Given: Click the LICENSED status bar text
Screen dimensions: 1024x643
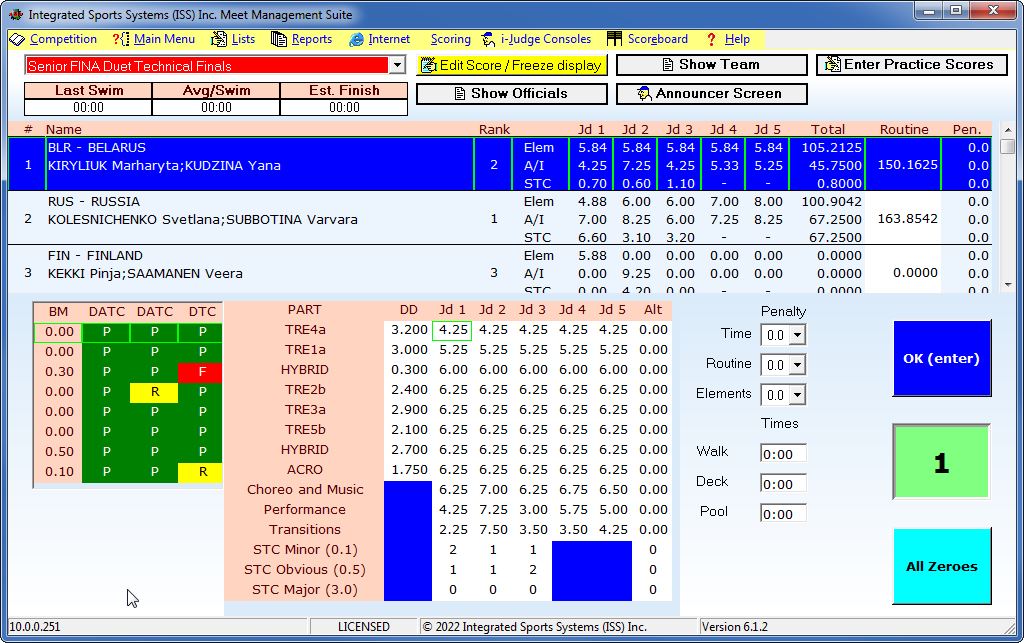Looking at the screenshot, I should point(364,627).
